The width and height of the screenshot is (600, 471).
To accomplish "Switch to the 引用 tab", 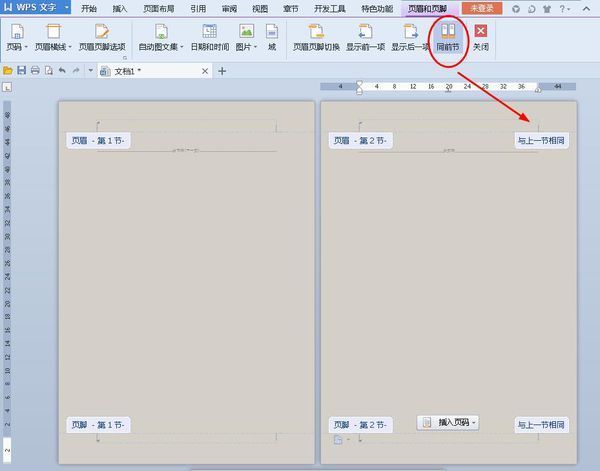I will (x=198, y=8).
